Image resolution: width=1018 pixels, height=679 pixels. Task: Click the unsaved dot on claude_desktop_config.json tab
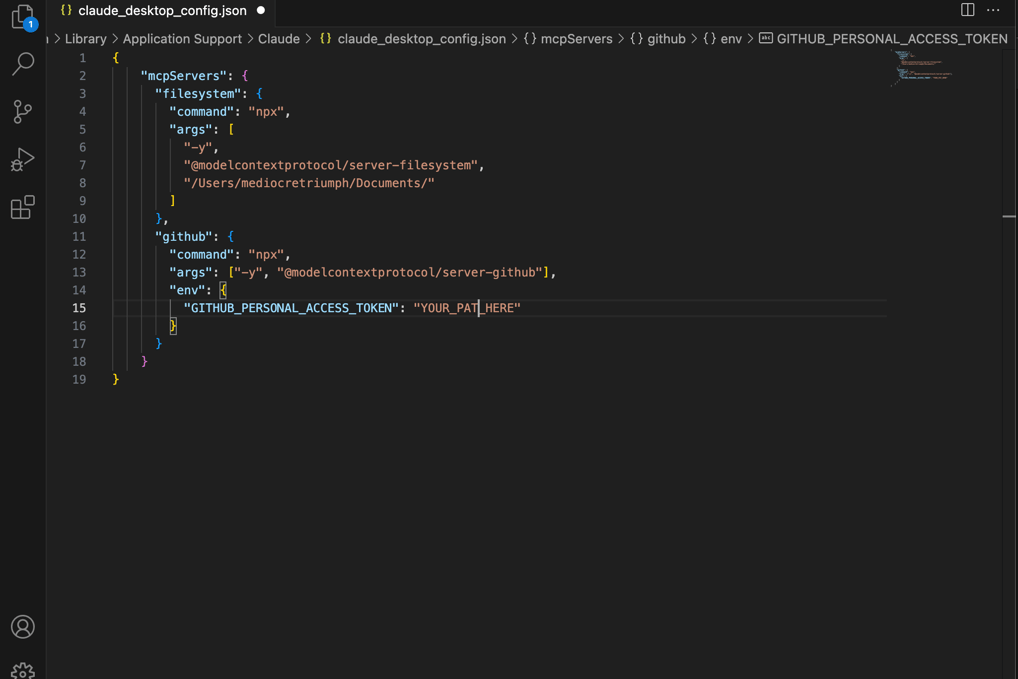pos(261,10)
